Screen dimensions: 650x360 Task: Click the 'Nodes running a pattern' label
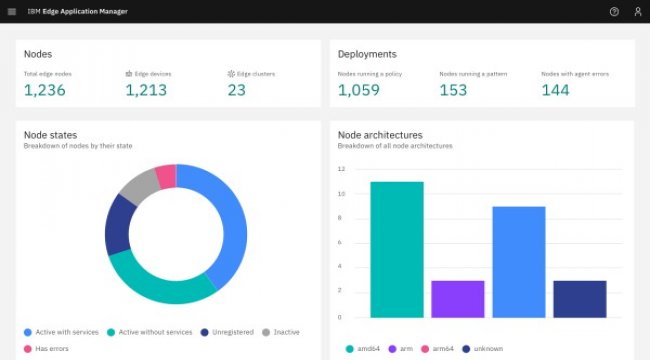(x=473, y=74)
